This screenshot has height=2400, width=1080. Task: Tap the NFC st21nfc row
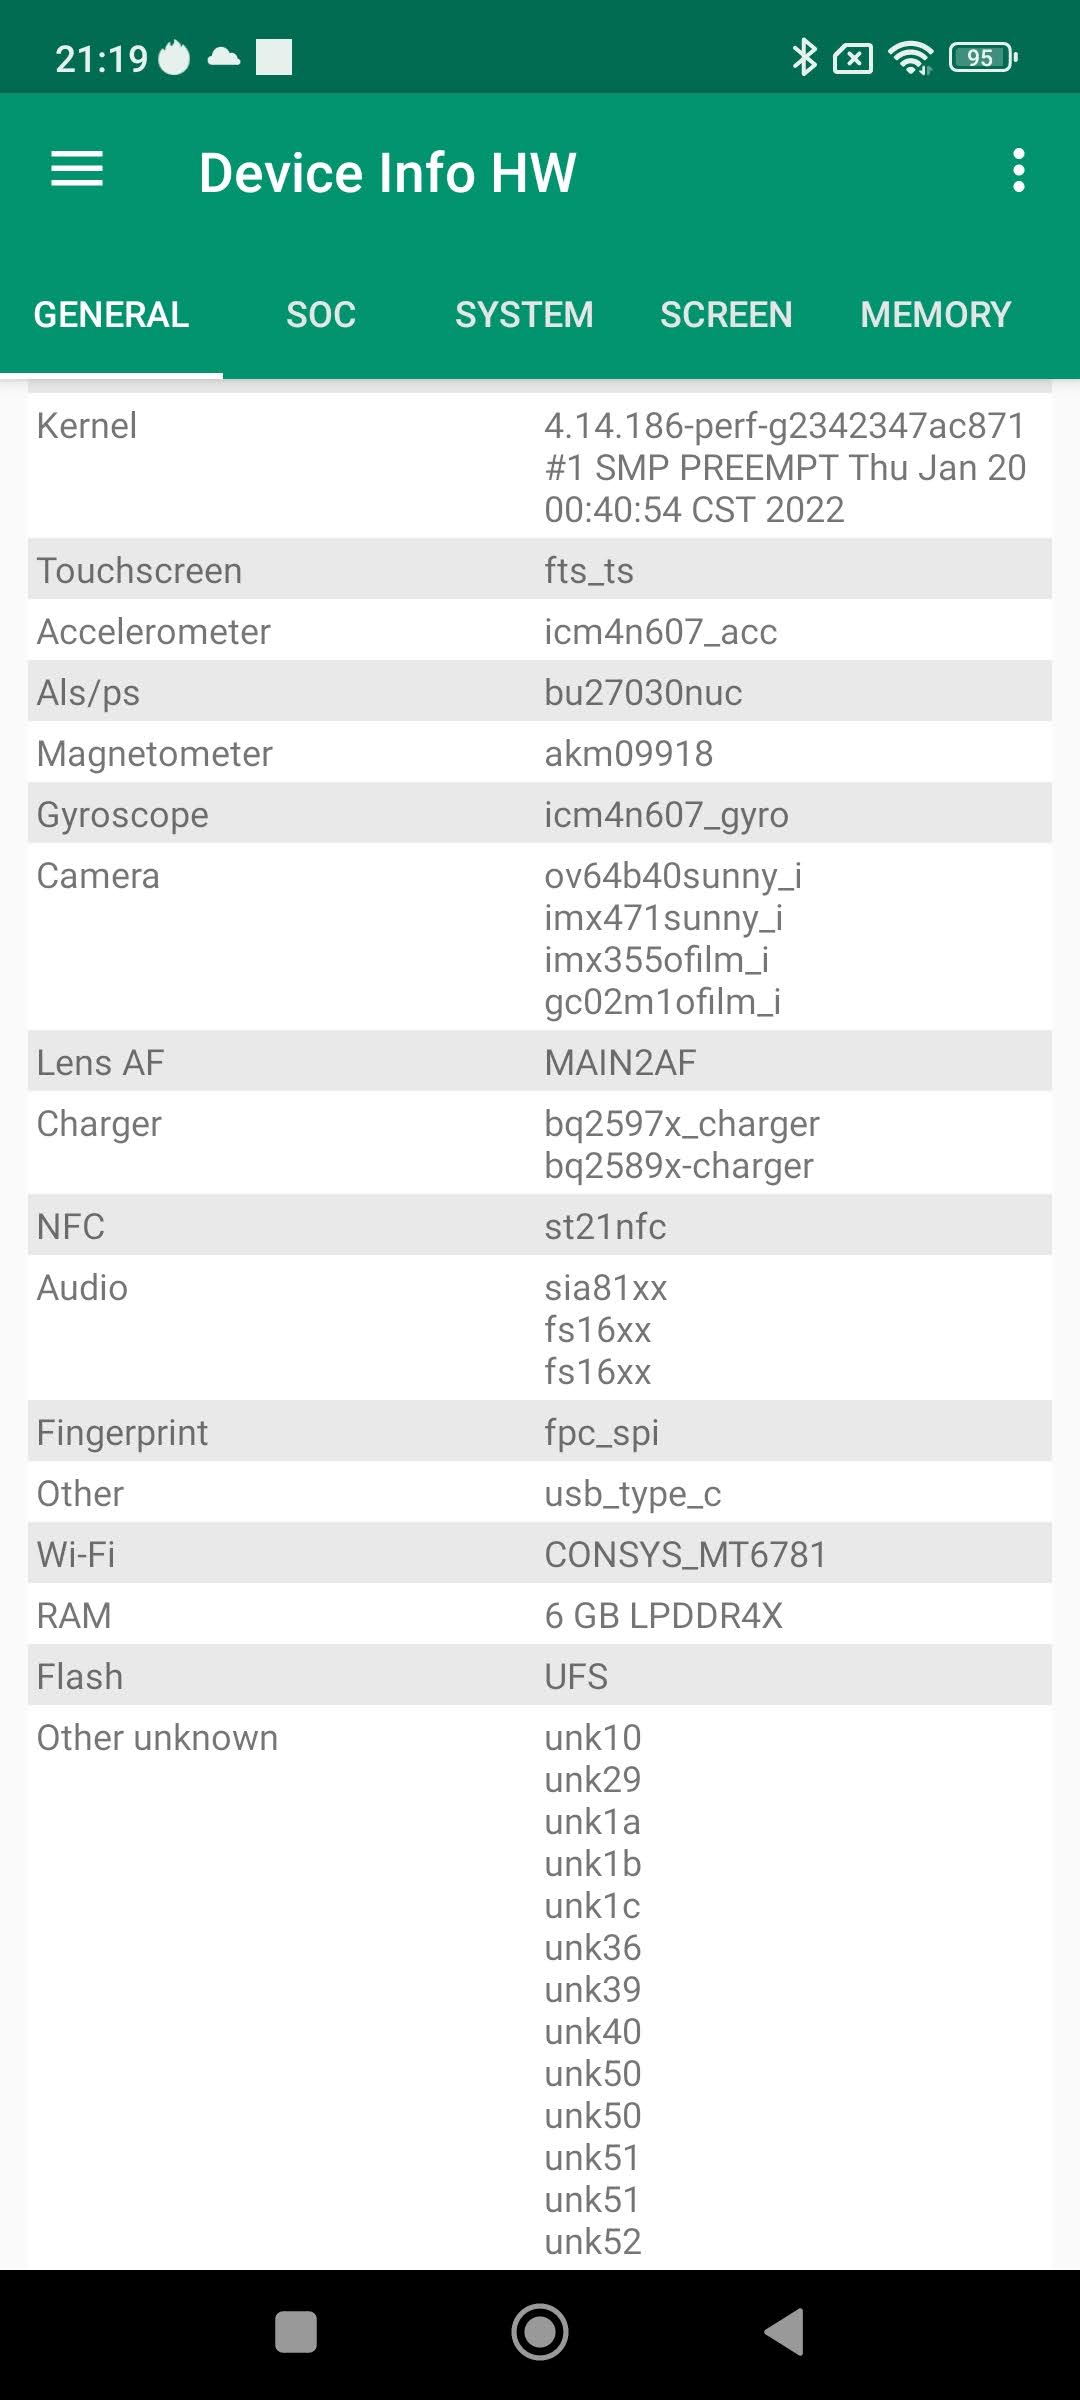pos(540,1226)
